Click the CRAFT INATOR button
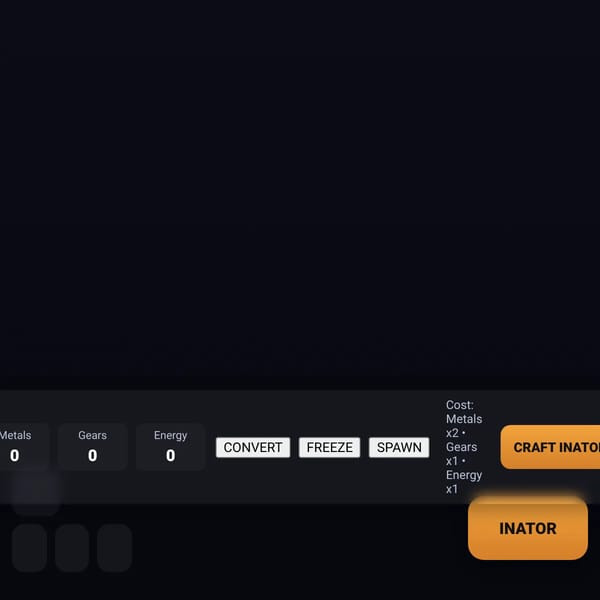This screenshot has width=600, height=600. click(x=551, y=447)
